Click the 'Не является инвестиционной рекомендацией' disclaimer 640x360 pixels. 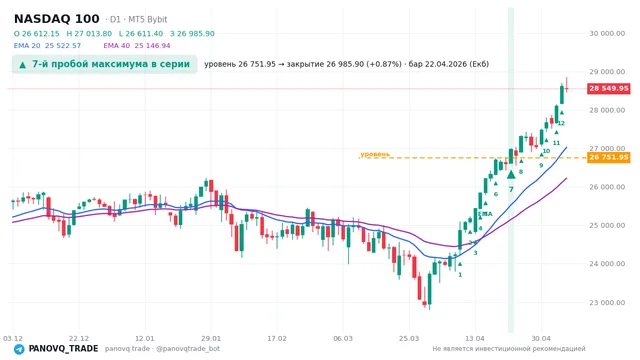click(x=509, y=349)
